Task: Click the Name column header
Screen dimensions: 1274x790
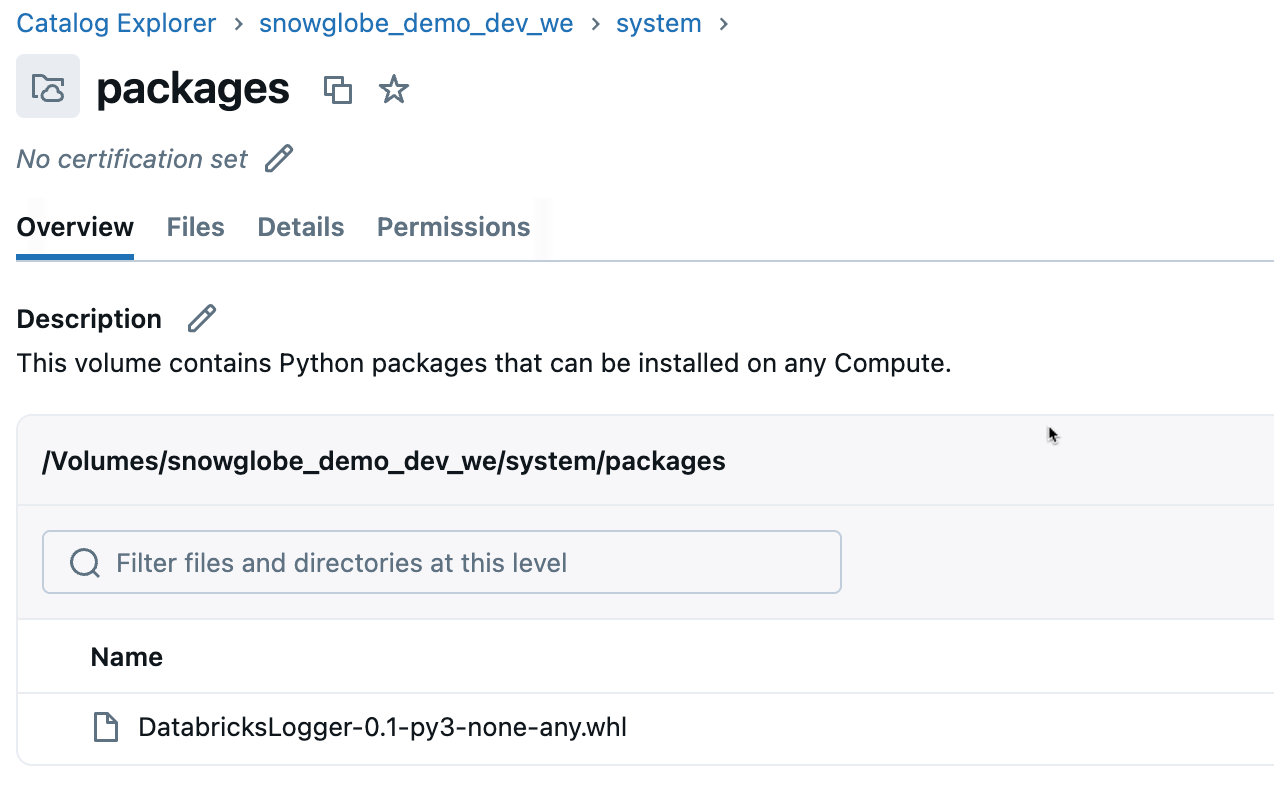Action: [127, 657]
